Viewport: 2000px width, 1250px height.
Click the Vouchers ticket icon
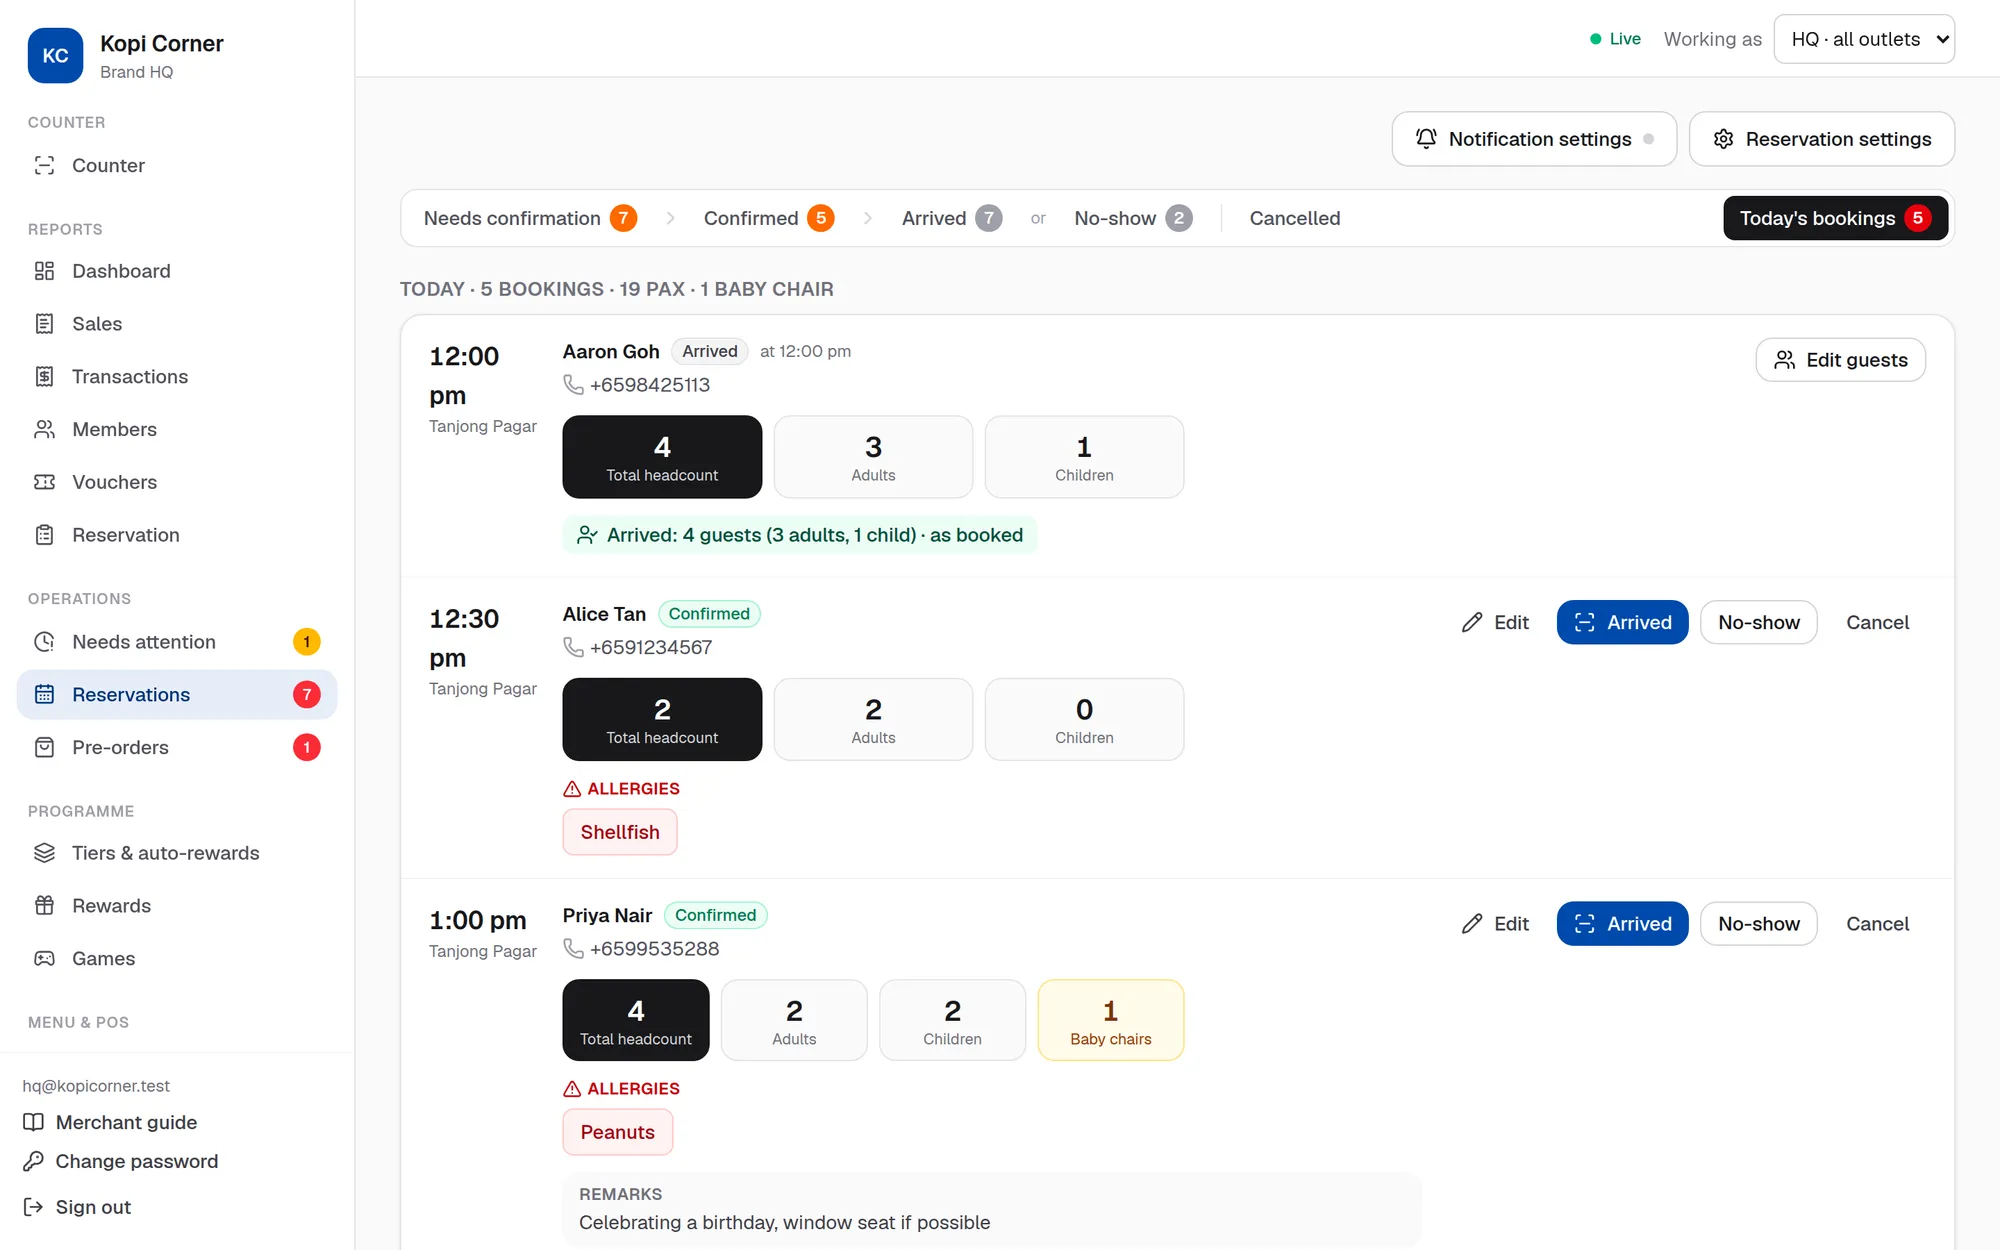point(44,482)
